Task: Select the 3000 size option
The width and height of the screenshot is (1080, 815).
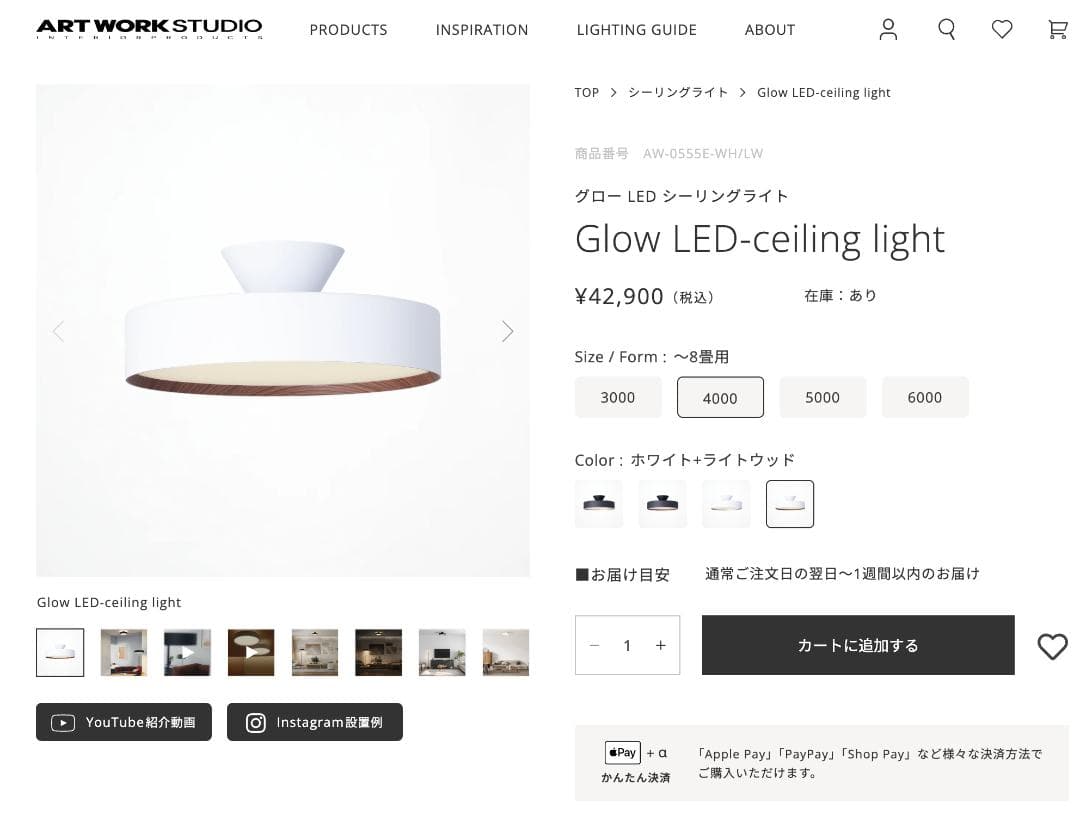Action: coord(618,397)
